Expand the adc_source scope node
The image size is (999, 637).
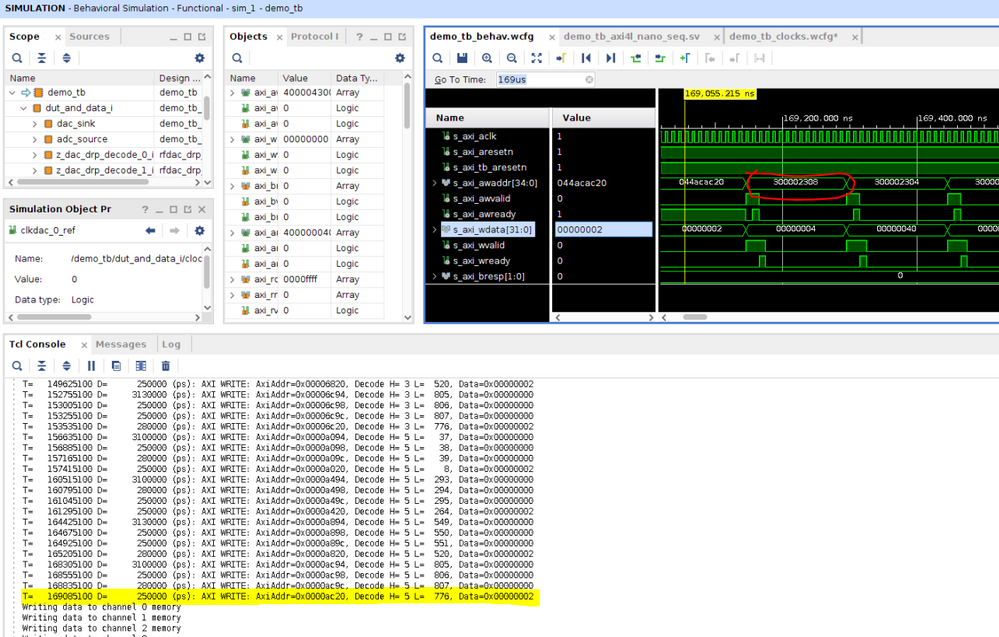click(35, 139)
